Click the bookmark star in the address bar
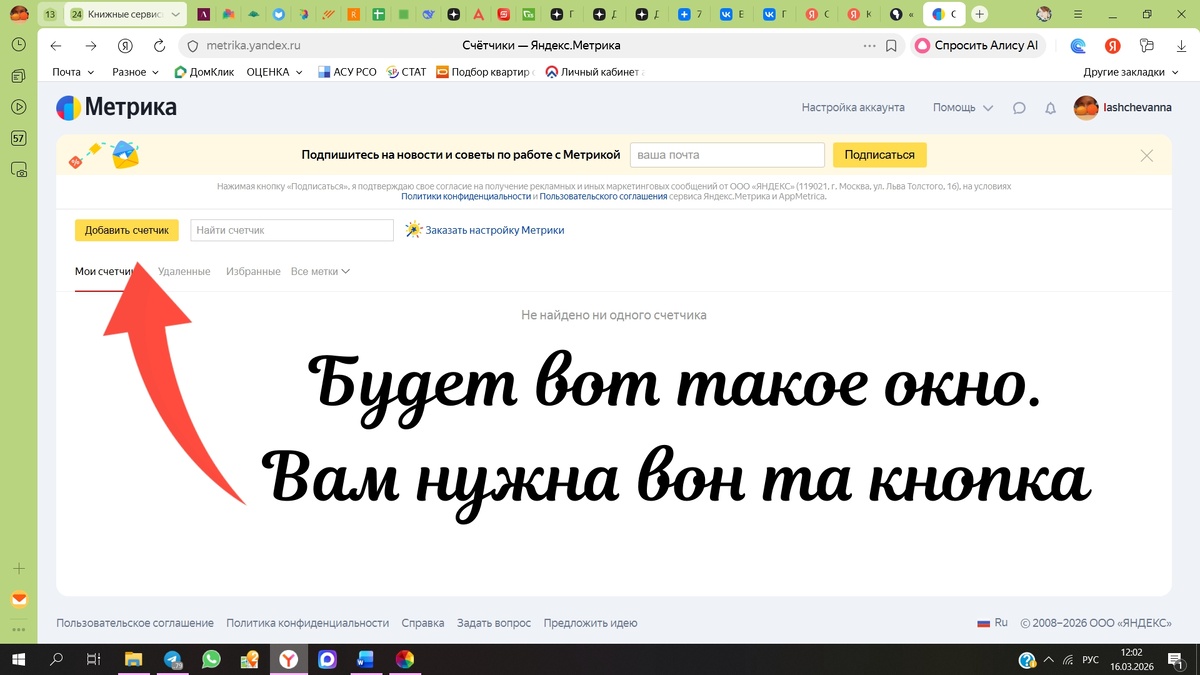 coord(890,45)
